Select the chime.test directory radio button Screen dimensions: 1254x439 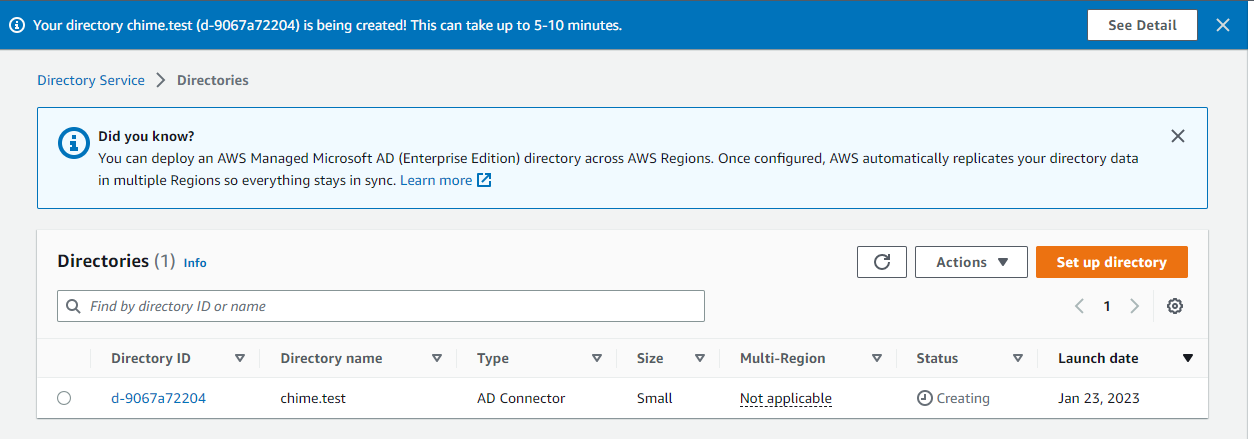[64, 398]
